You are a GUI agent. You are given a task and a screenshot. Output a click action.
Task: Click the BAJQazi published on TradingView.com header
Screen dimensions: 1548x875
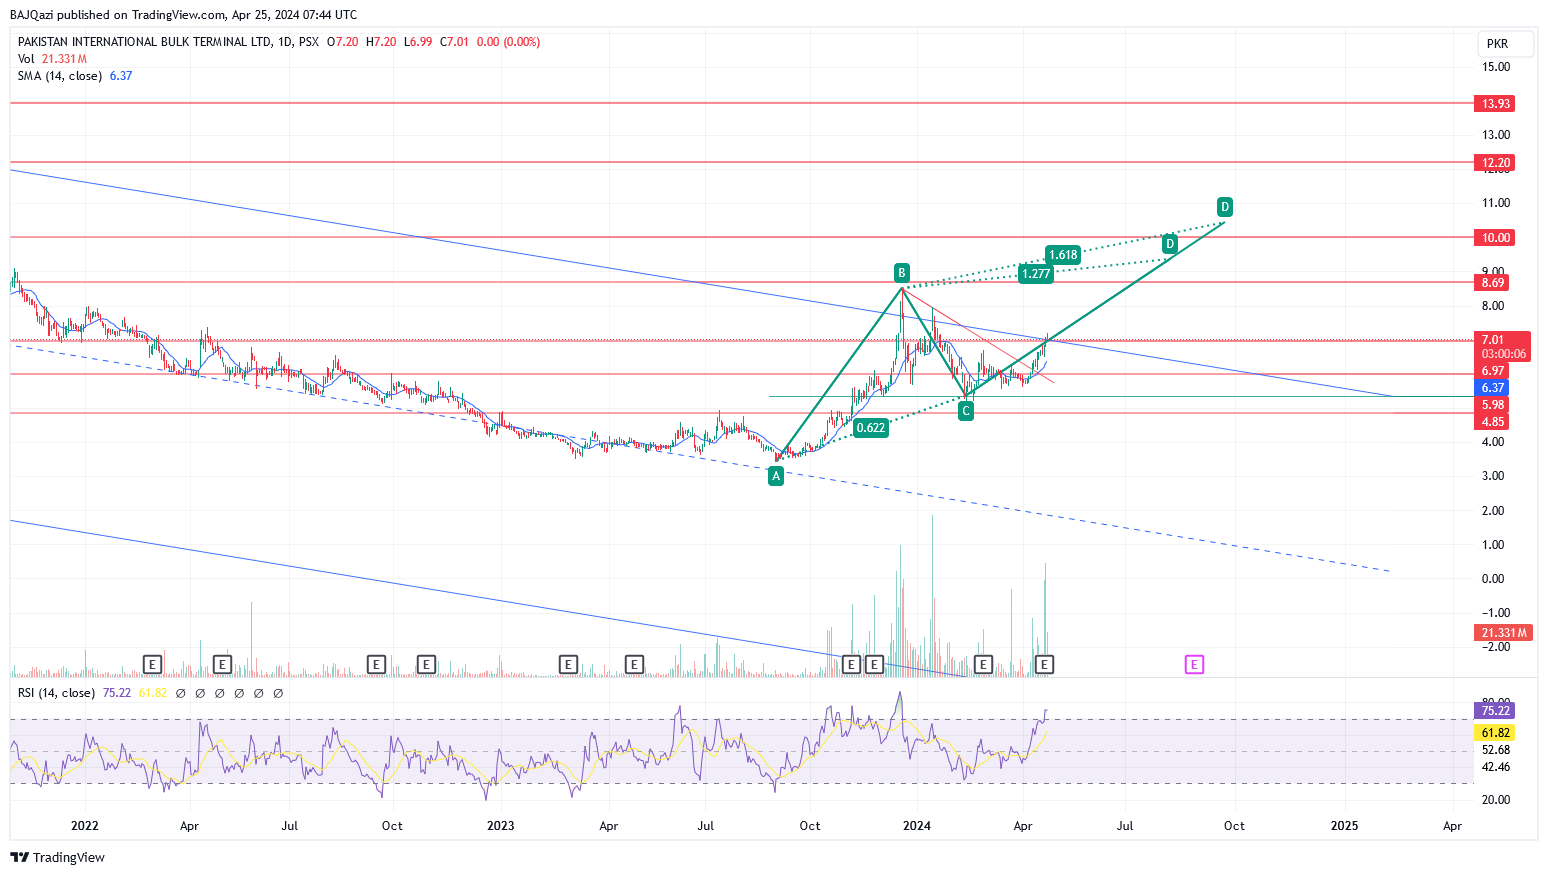(184, 15)
